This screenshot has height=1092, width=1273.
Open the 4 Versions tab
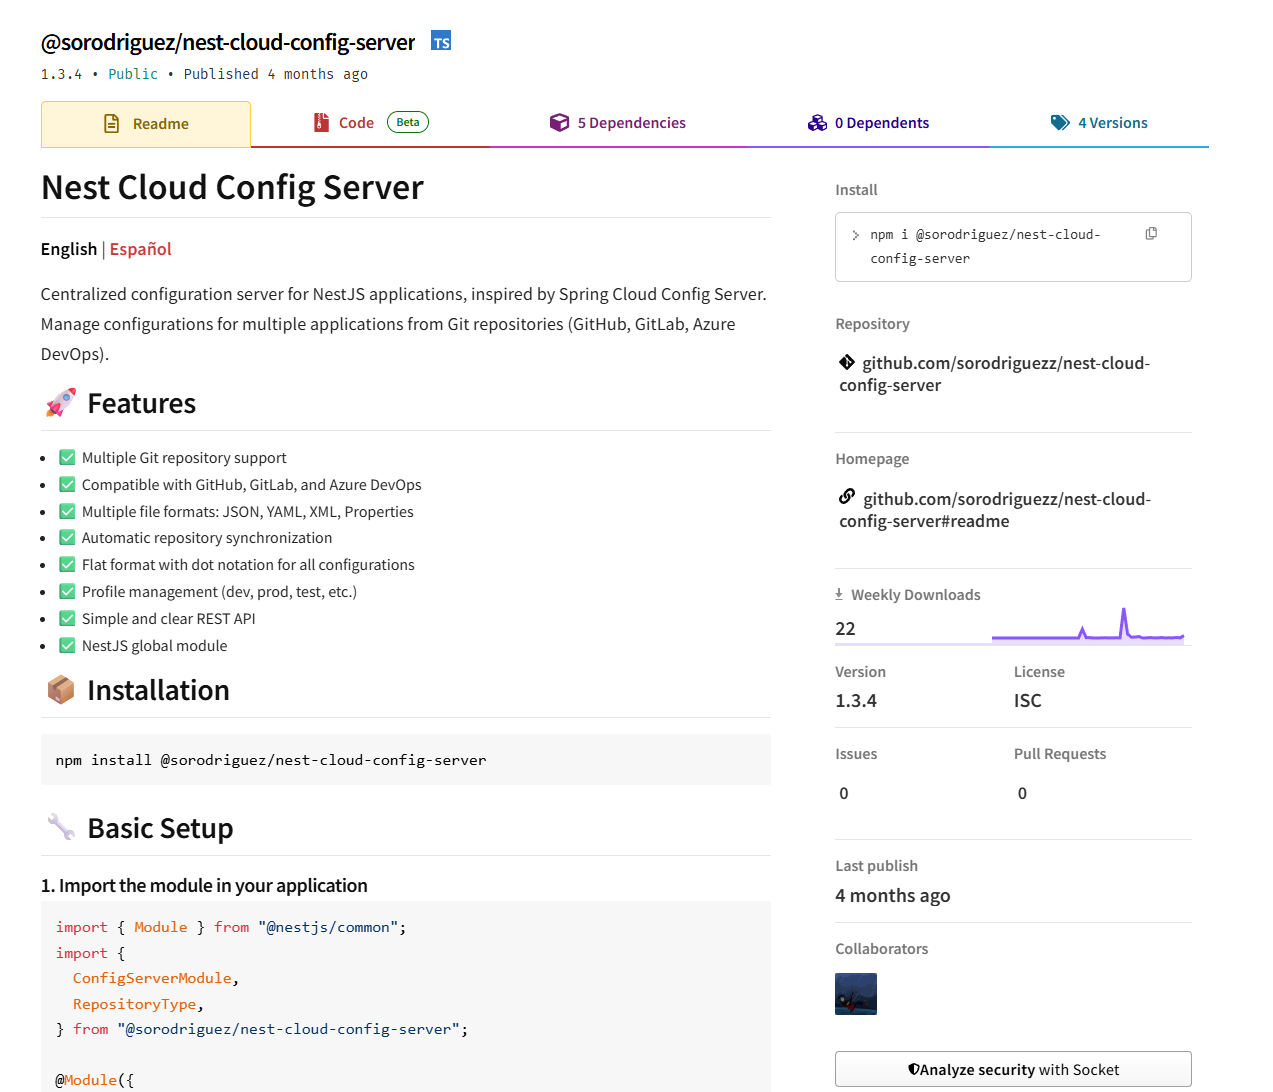tap(1099, 123)
